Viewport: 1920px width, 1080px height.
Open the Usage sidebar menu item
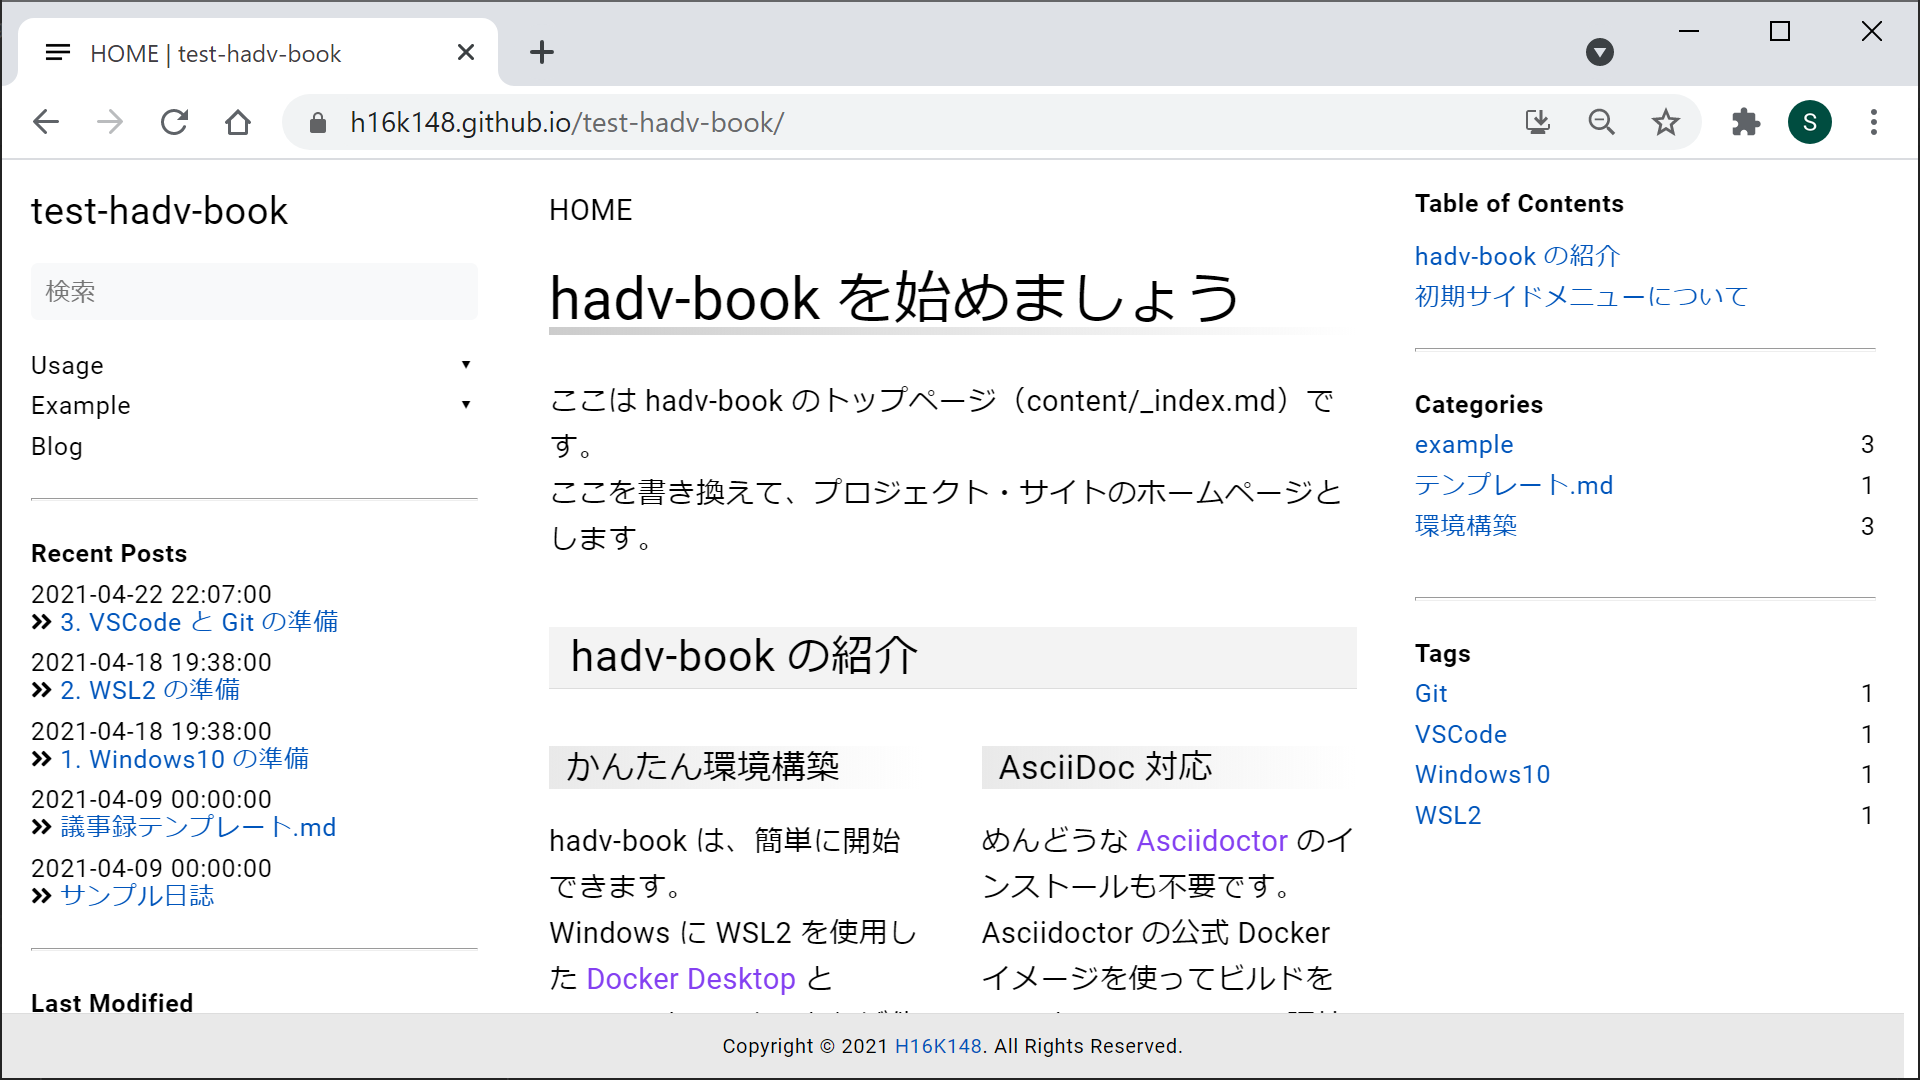point(67,365)
